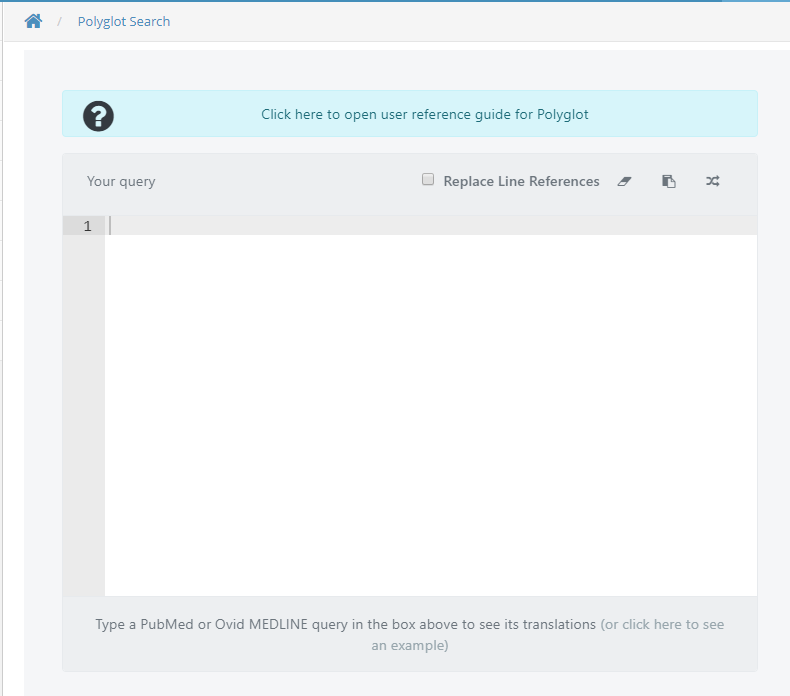Go to the home page icon
790x696 pixels.
point(33,21)
